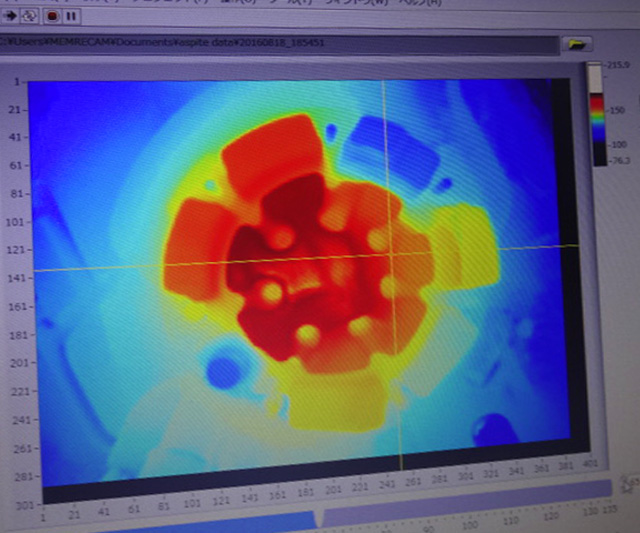Open the yellow folder browse button
The width and height of the screenshot is (640, 533).
[x=577, y=44]
